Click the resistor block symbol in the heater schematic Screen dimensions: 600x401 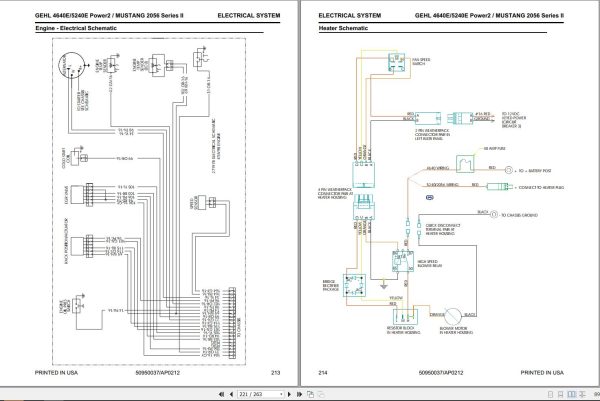[x=406, y=316]
